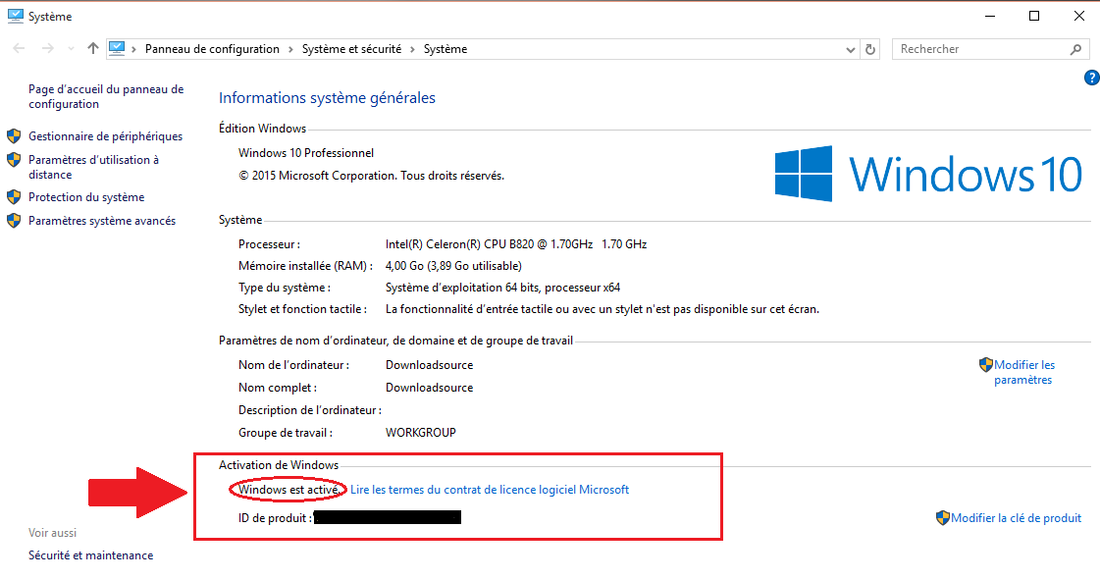The width and height of the screenshot is (1100, 580).
Task: Click Informations système générales heading
Action: pyautogui.click(x=327, y=98)
